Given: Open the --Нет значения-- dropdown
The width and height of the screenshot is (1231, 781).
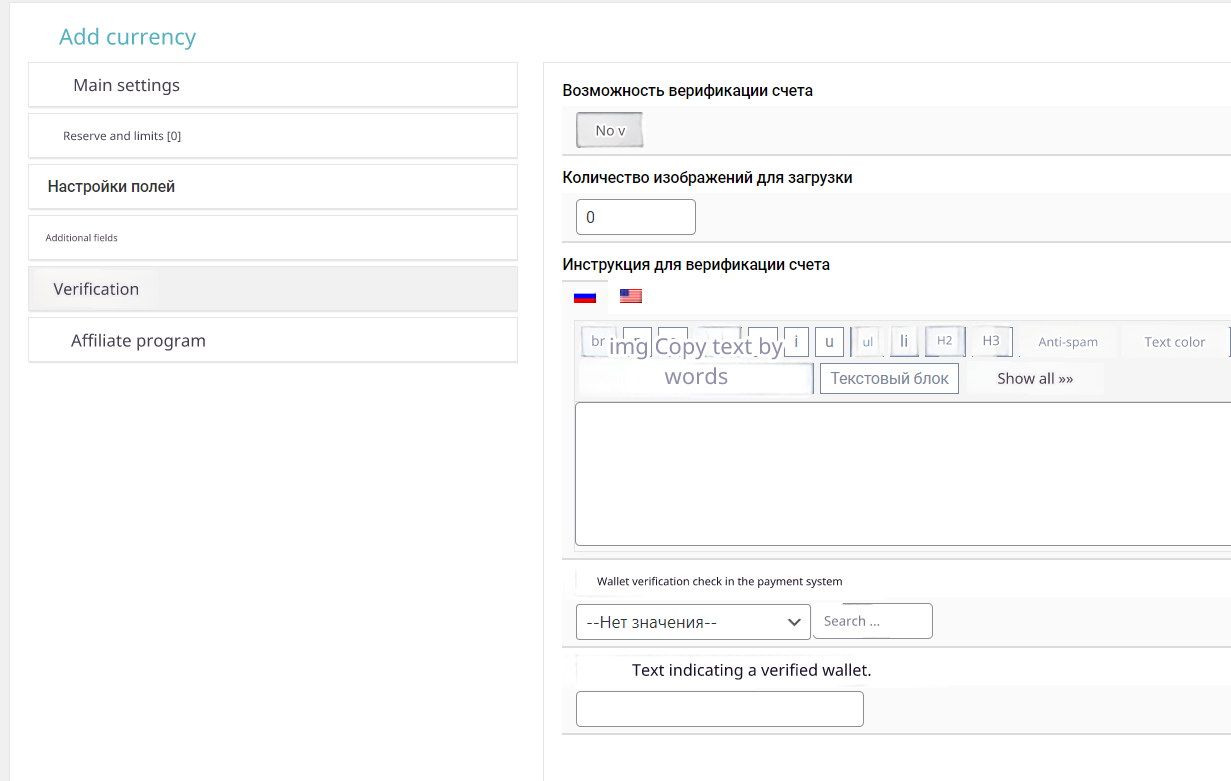Looking at the screenshot, I should click(693, 622).
